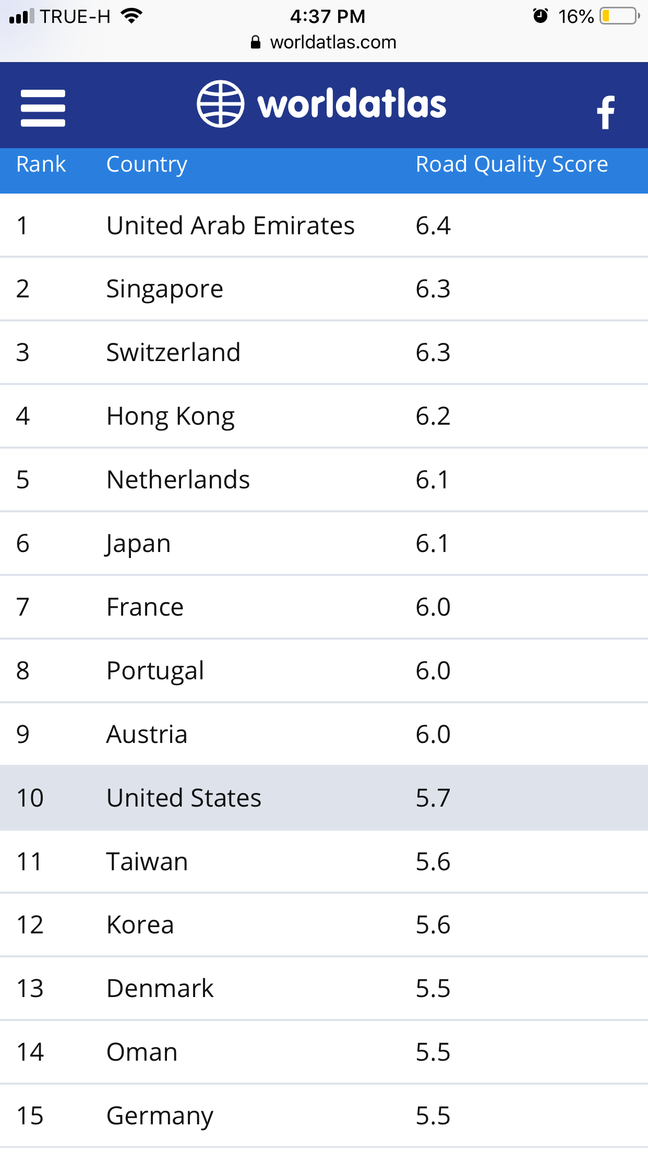
Task: Open the Facebook icon in header
Action: [605, 113]
